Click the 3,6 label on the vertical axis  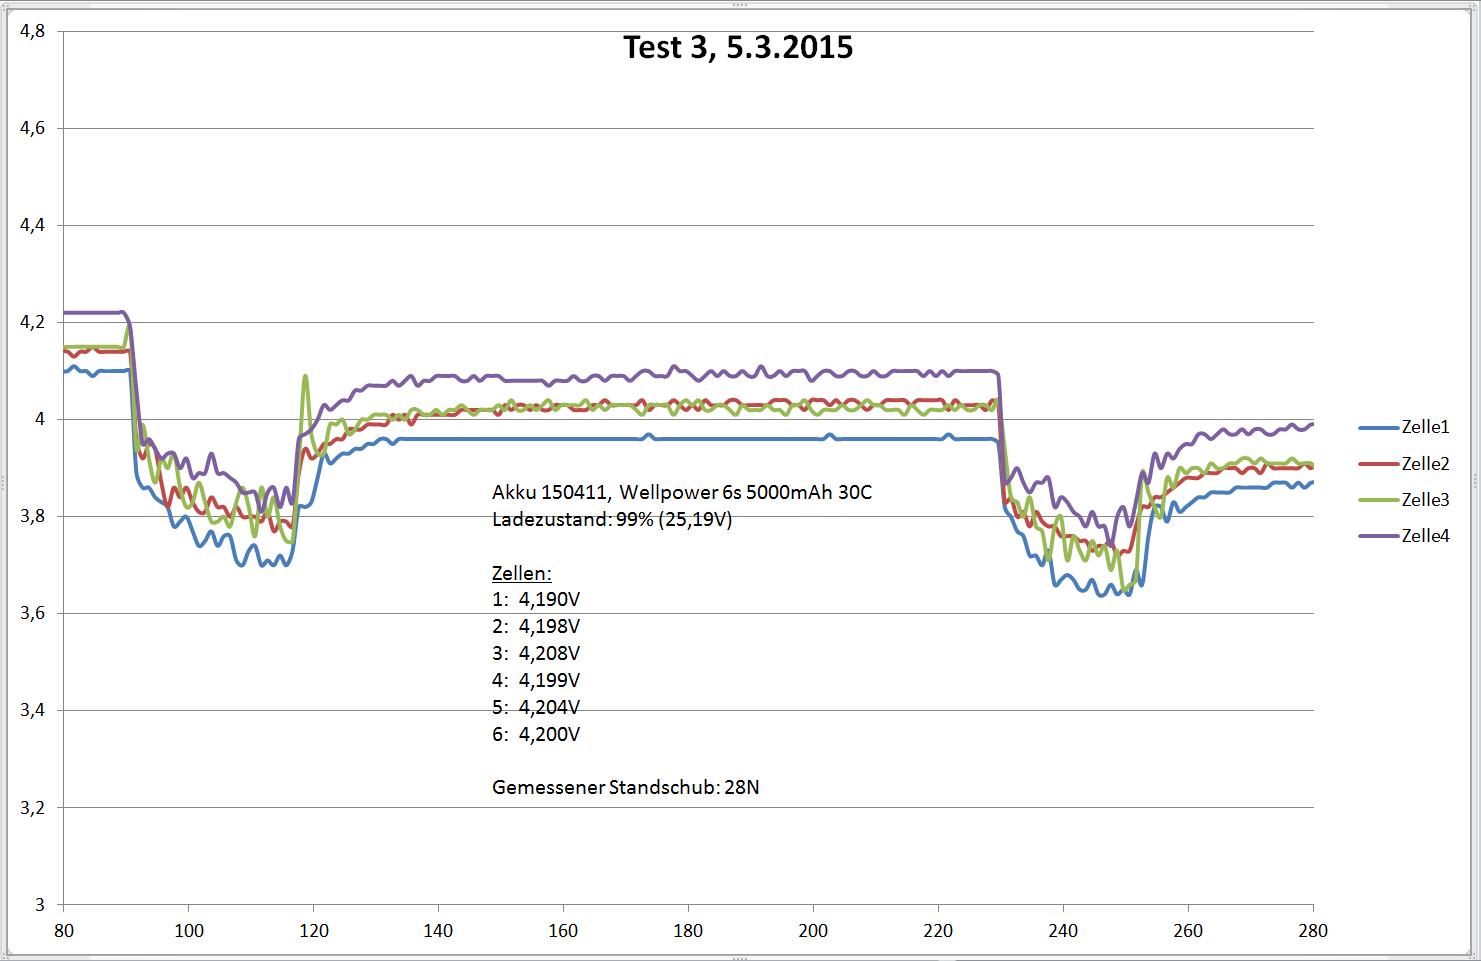point(33,613)
